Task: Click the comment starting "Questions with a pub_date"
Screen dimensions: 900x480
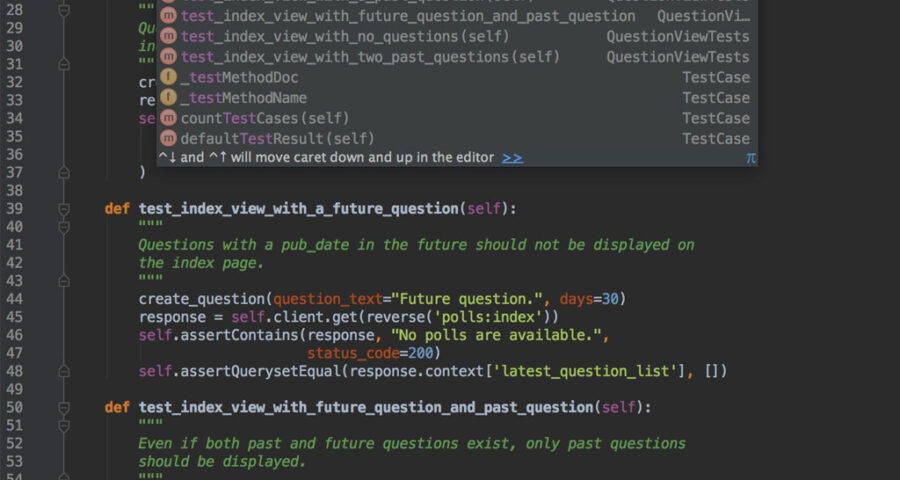Action: pos(416,245)
